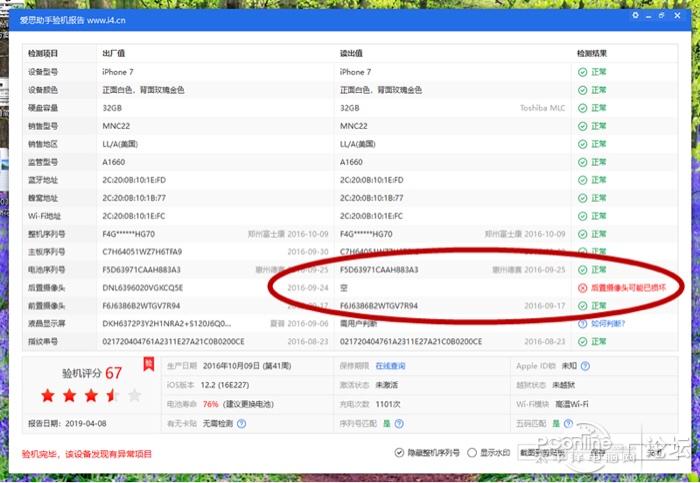Click the 读出值 column header
The width and height of the screenshot is (700, 483).
351,54
